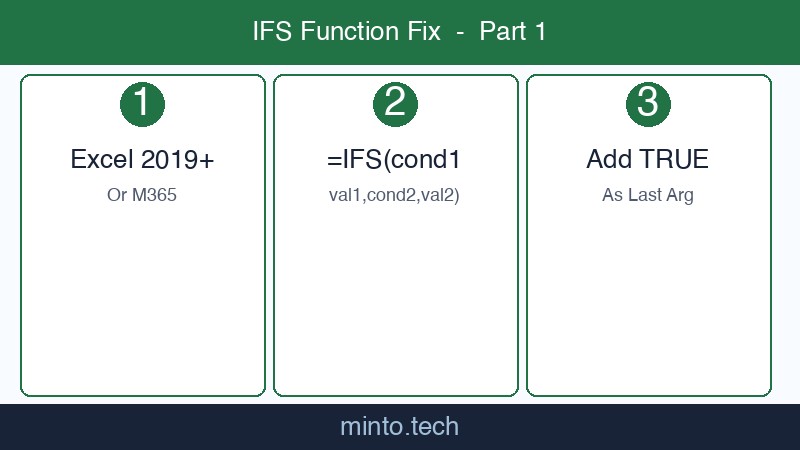Click the number 1 circle badge
The height and width of the screenshot is (450, 800).
pos(142,104)
